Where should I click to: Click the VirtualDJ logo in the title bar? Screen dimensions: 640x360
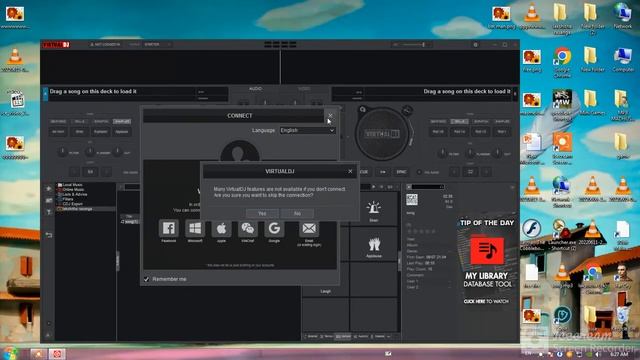pos(56,44)
